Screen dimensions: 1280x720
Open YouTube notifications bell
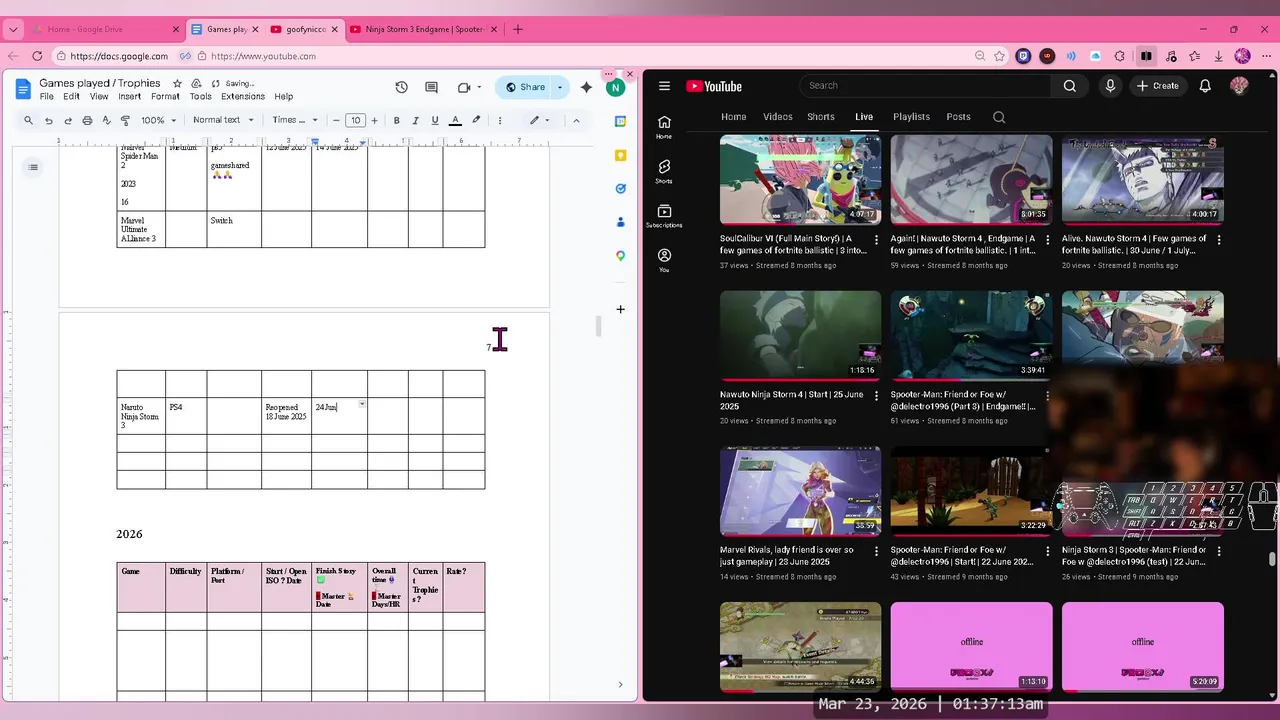(x=1205, y=86)
